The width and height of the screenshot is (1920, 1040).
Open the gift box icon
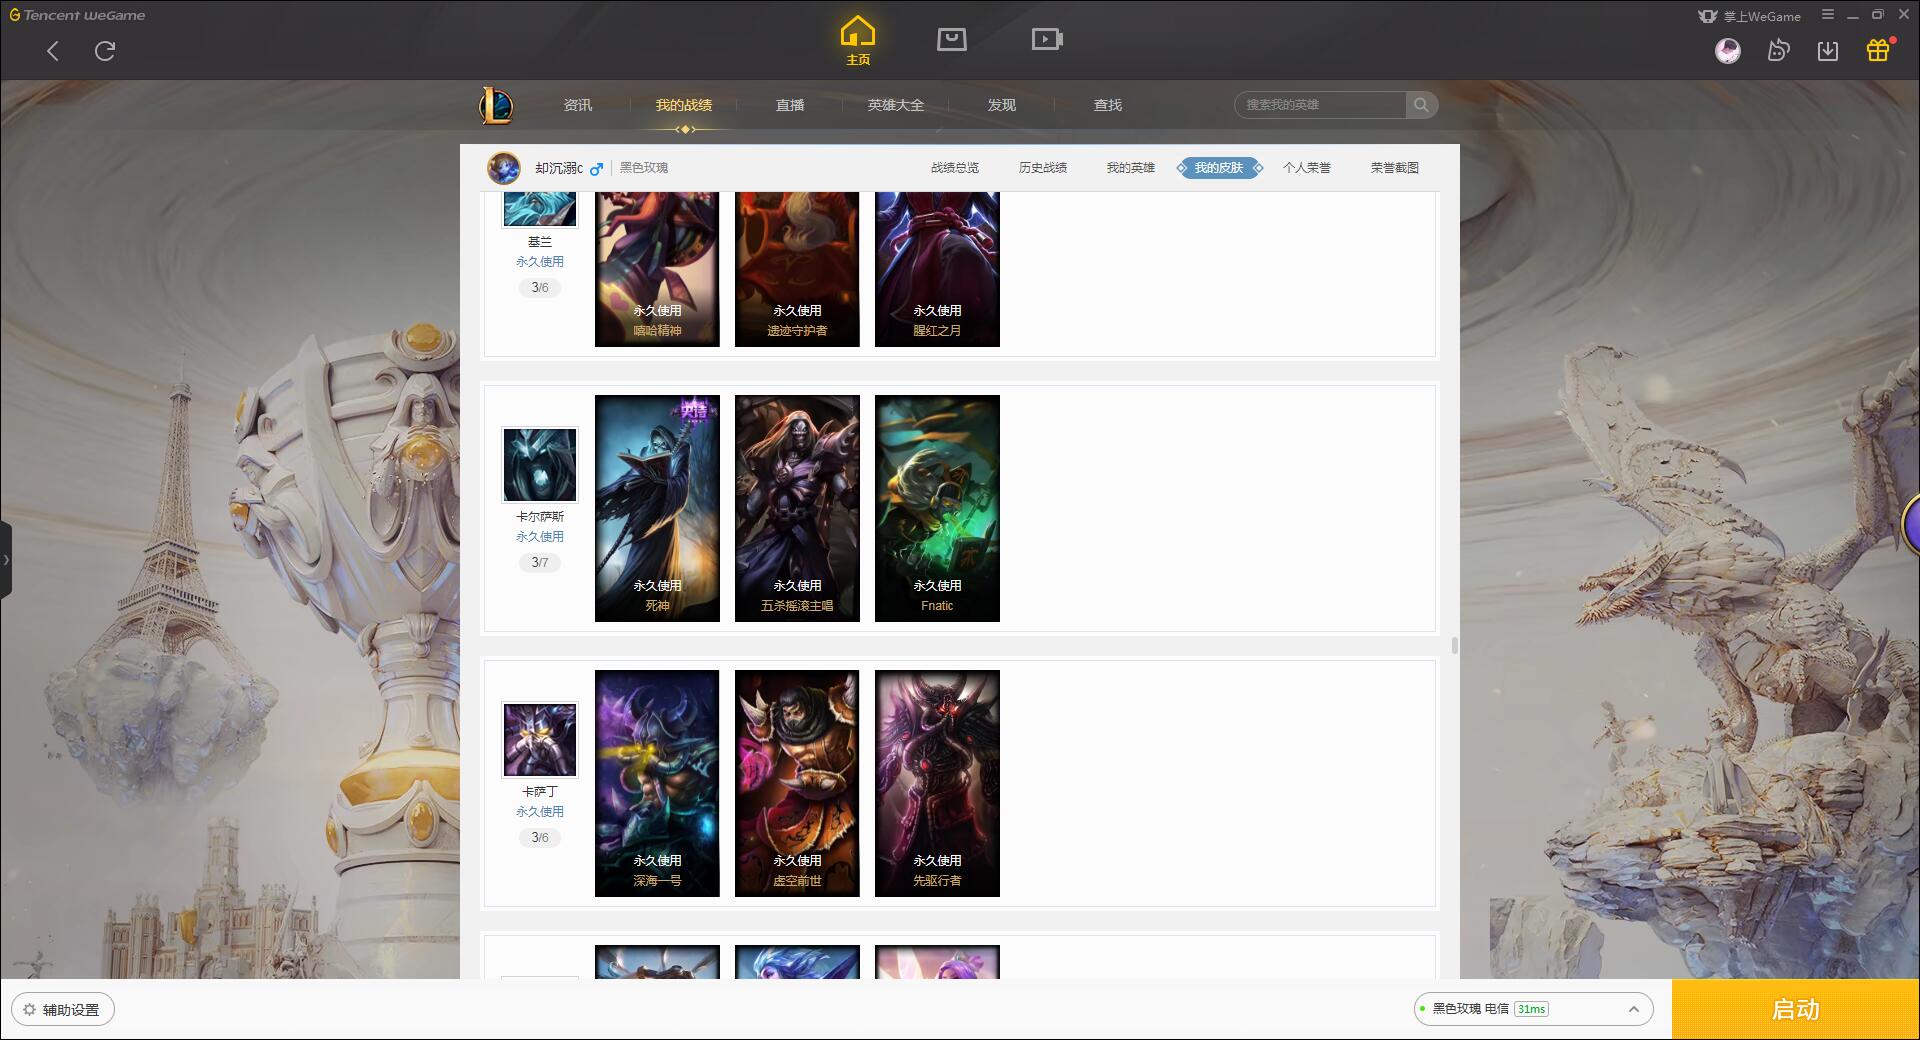(1878, 50)
